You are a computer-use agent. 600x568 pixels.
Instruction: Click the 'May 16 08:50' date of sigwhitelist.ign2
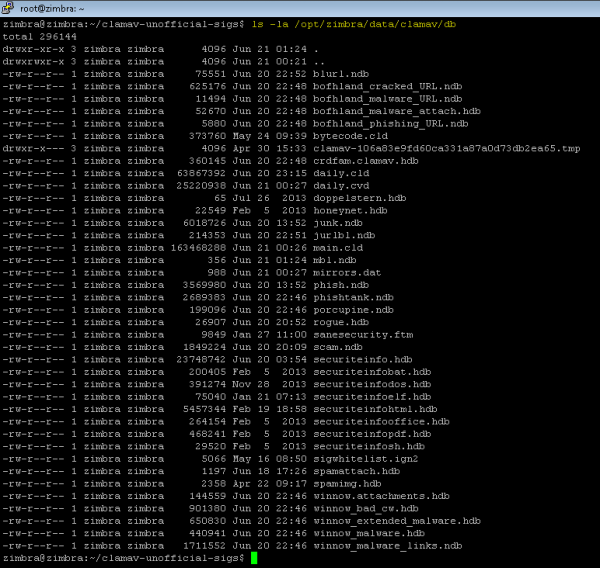click(x=270, y=459)
